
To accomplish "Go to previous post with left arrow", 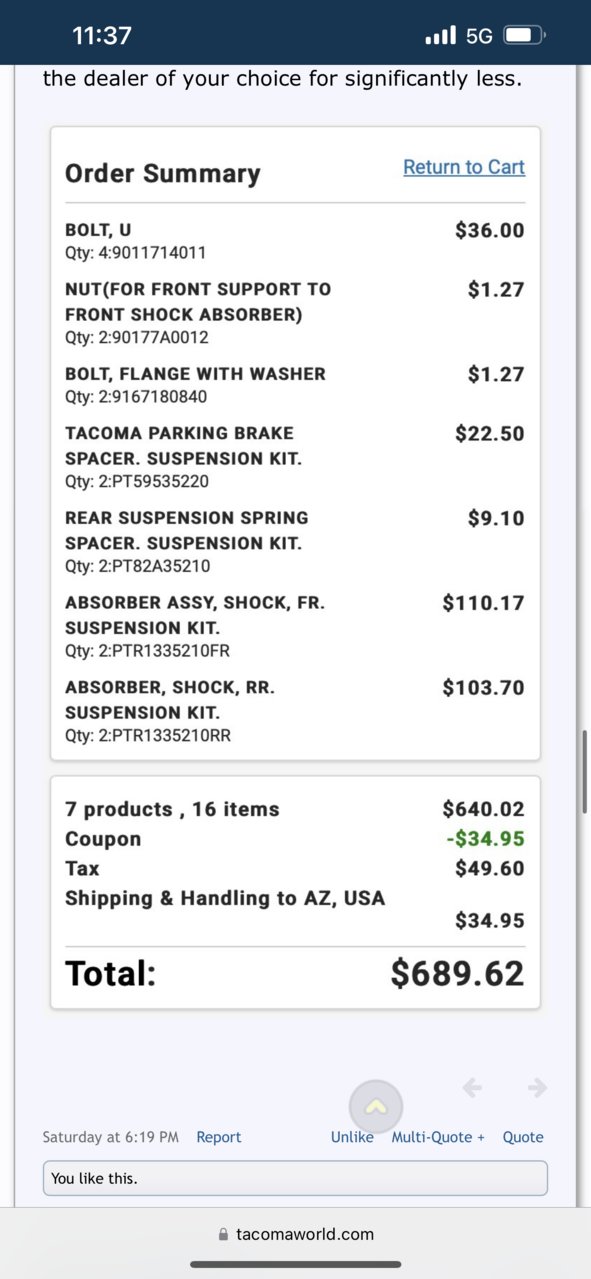I will (x=472, y=1087).
